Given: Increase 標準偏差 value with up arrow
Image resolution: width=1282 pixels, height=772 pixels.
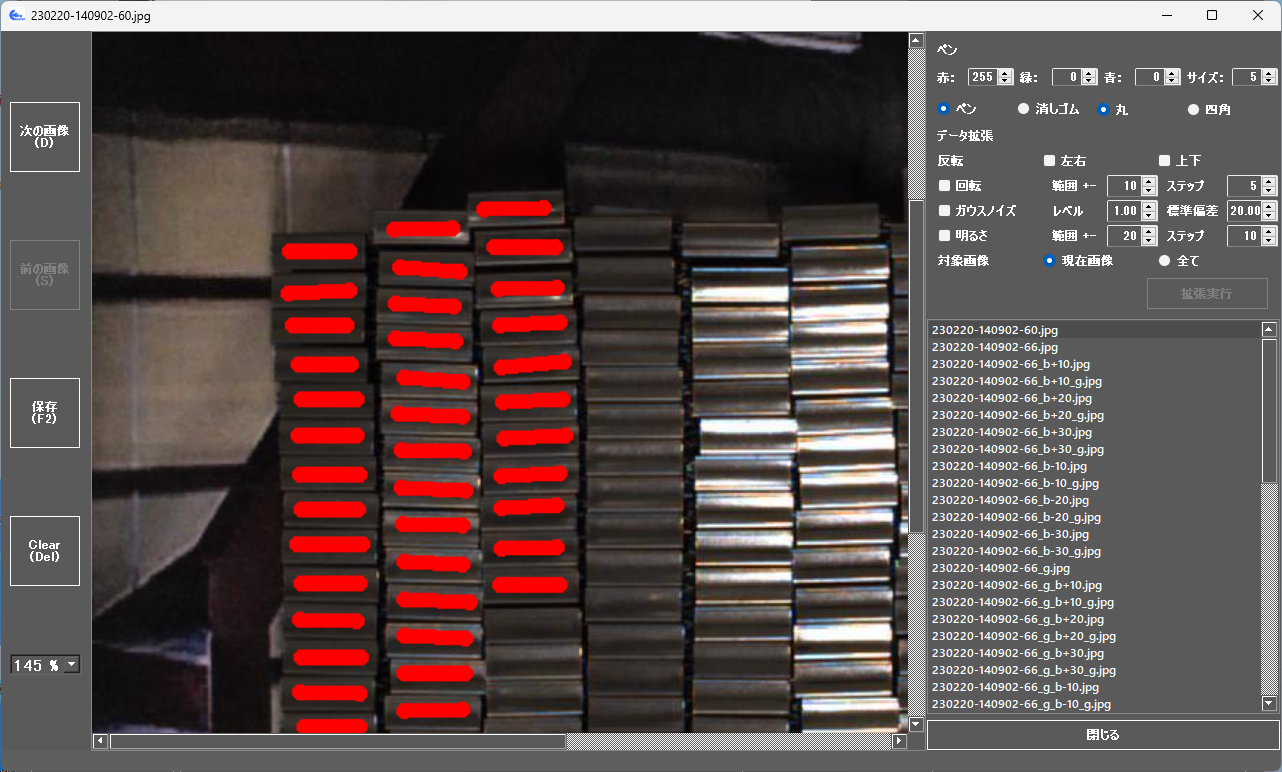Looking at the screenshot, I should pos(1270,206).
